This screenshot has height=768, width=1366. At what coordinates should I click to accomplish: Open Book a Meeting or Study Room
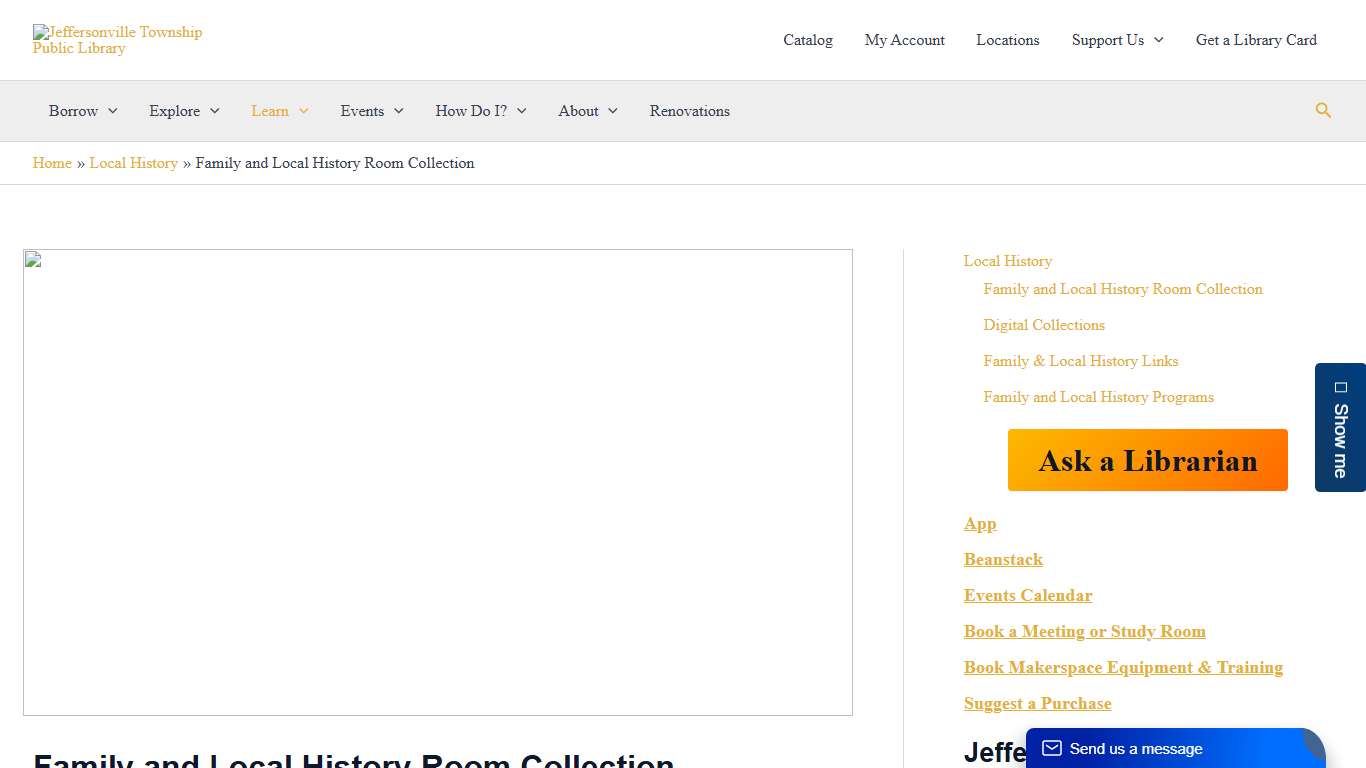pyautogui.click(x=1084, y=631)
